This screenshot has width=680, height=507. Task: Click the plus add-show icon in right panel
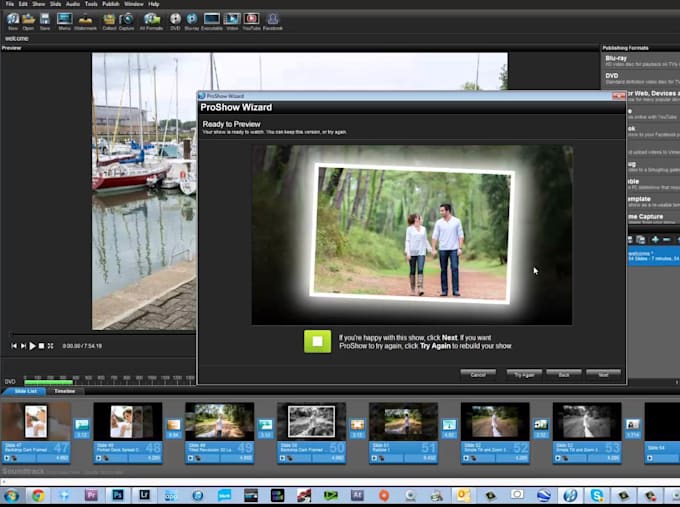[x=655, y=239]
